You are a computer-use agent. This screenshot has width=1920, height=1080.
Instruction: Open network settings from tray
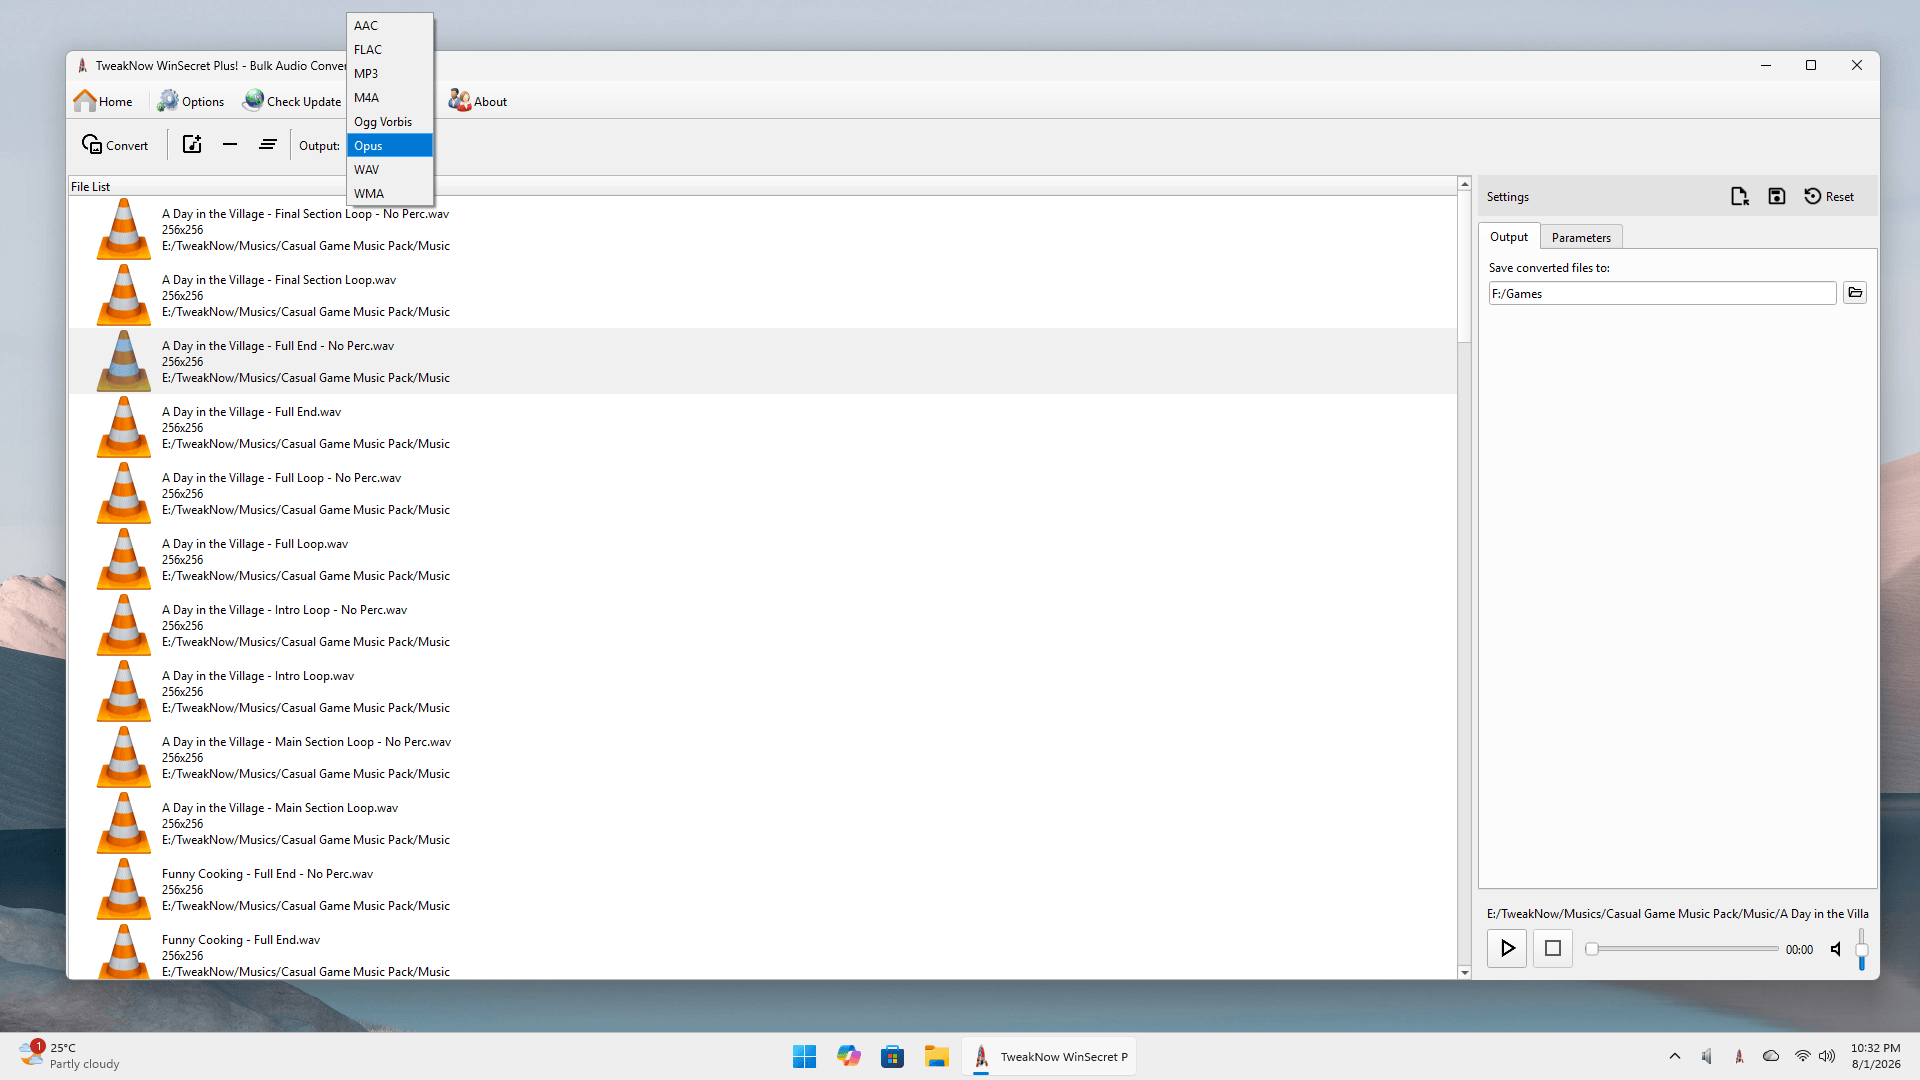[1802, 1057]
